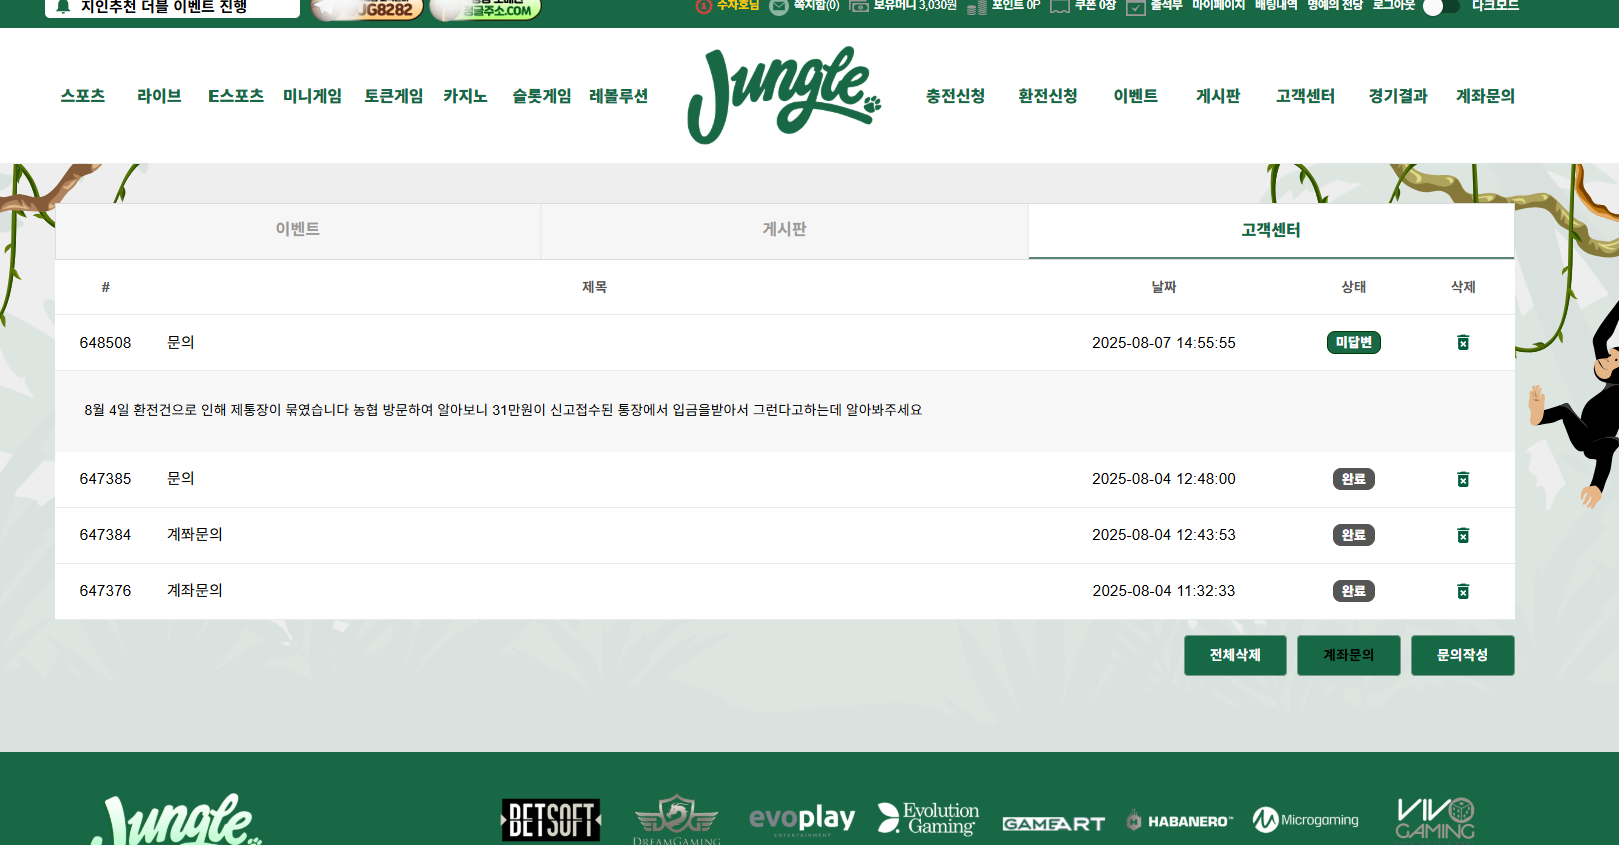The image size is (1619, 845).
Task: Click trash icon for inquiry 647385
Action: click(1462, 480)
